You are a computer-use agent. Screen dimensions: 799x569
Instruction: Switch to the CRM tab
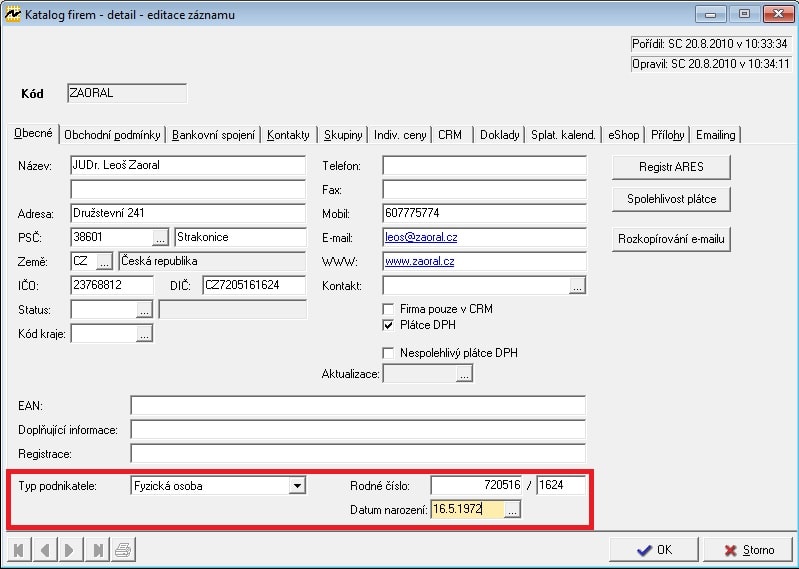point(450,135)
